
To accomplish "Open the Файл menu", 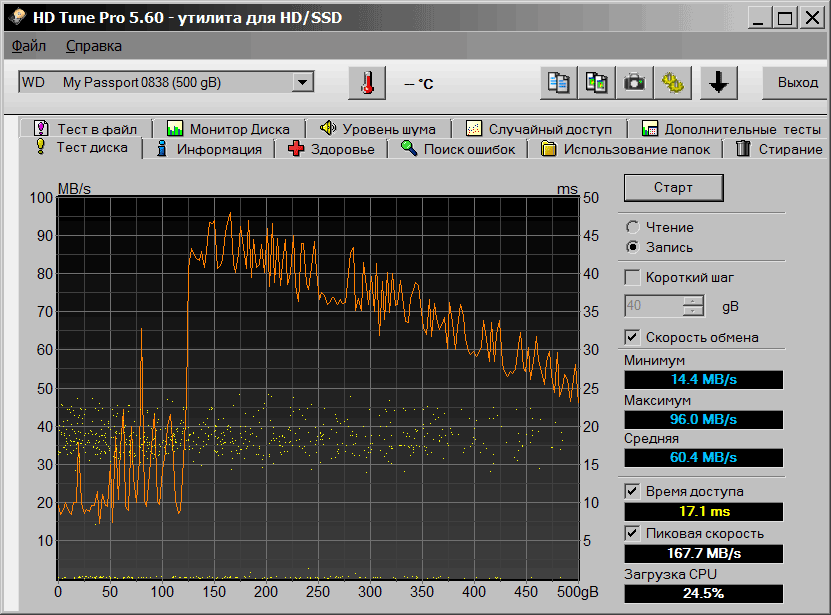I will 29,46.
